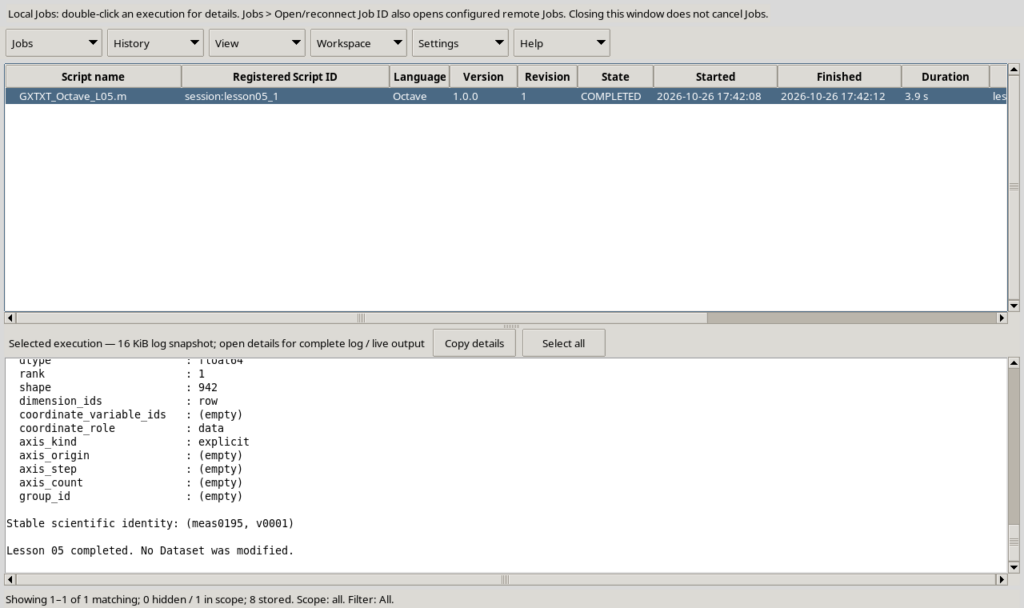Screen dimensions: 1024x608
Task: Click the COMPLETED state cell
Action: pyautogui.click(x=615, y=96)
